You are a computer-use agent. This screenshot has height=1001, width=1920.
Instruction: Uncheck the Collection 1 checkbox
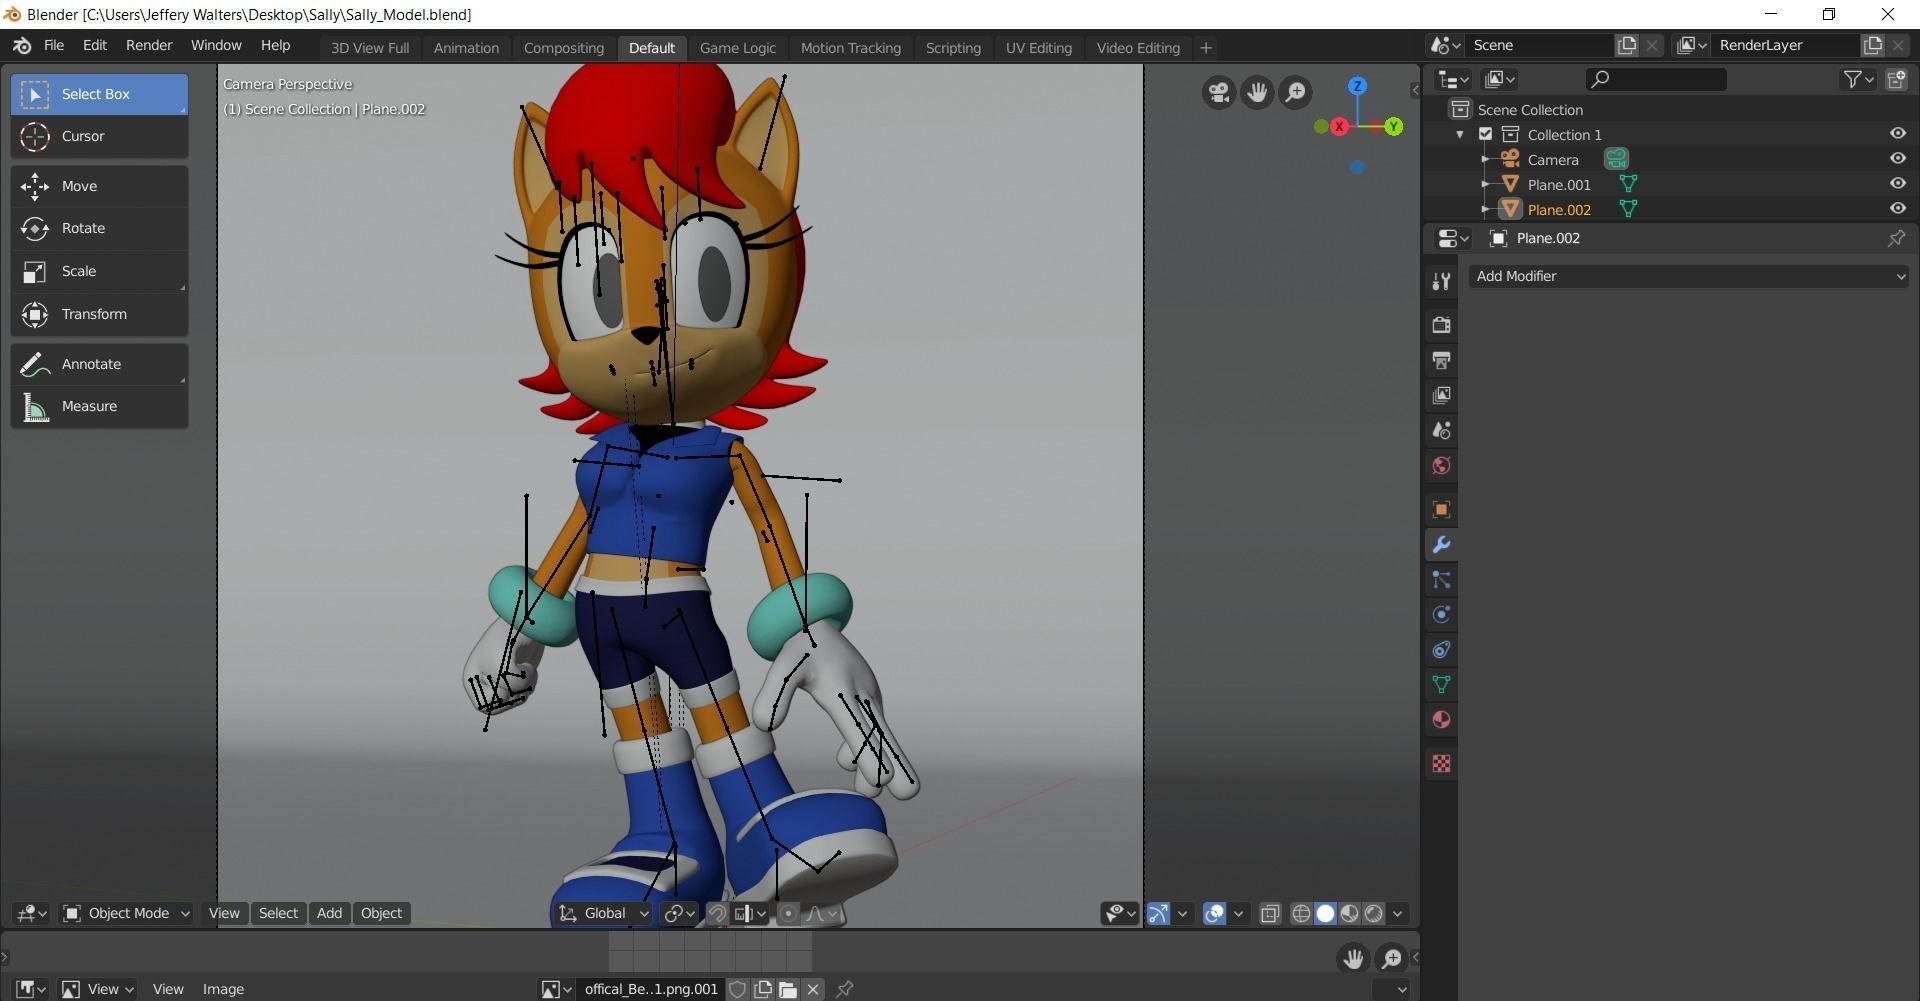pos(1485,134)
